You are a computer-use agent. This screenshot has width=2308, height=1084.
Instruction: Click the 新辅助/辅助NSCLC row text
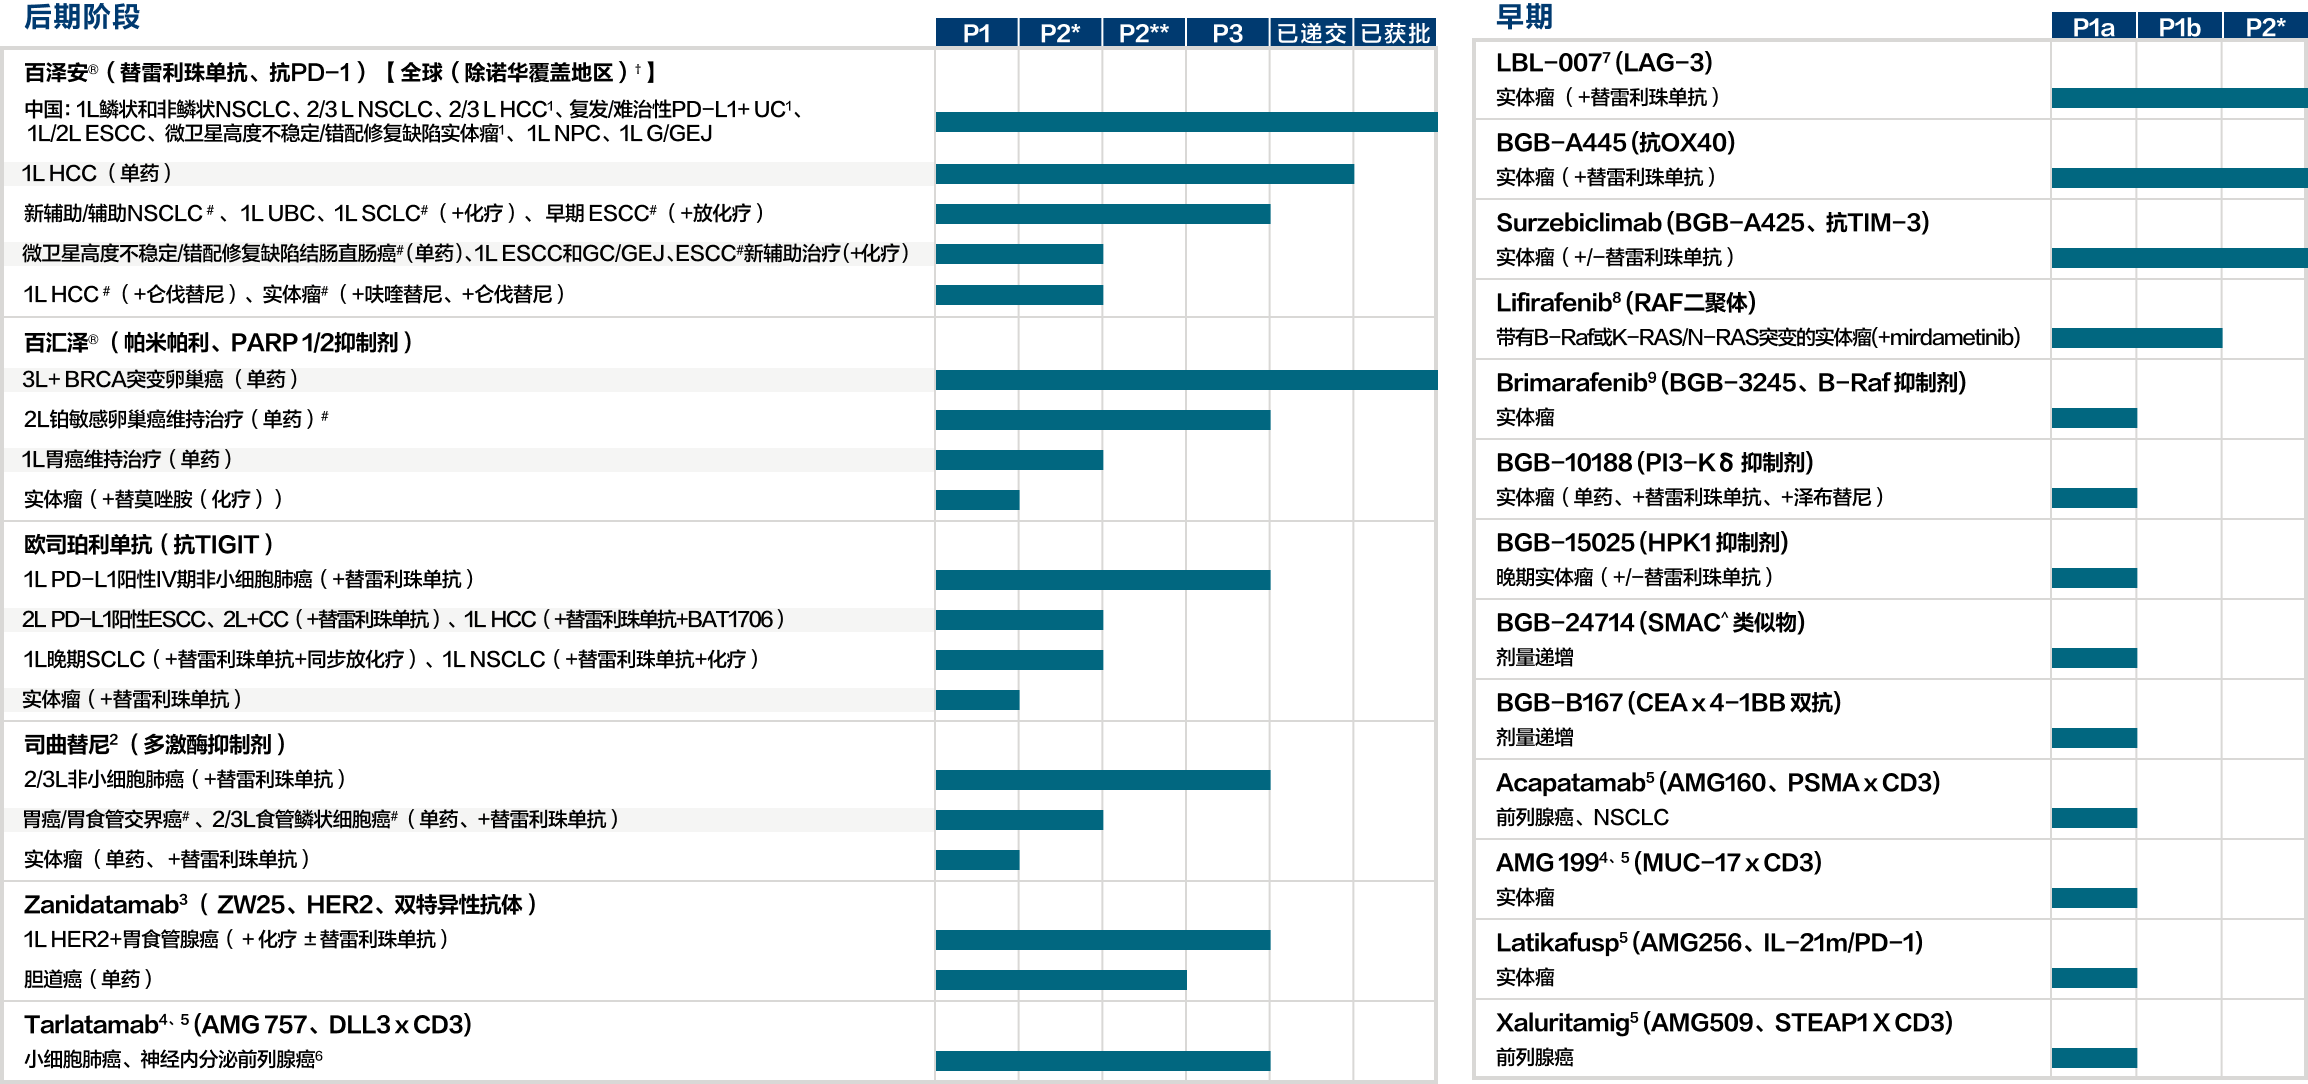pos(394,213)
